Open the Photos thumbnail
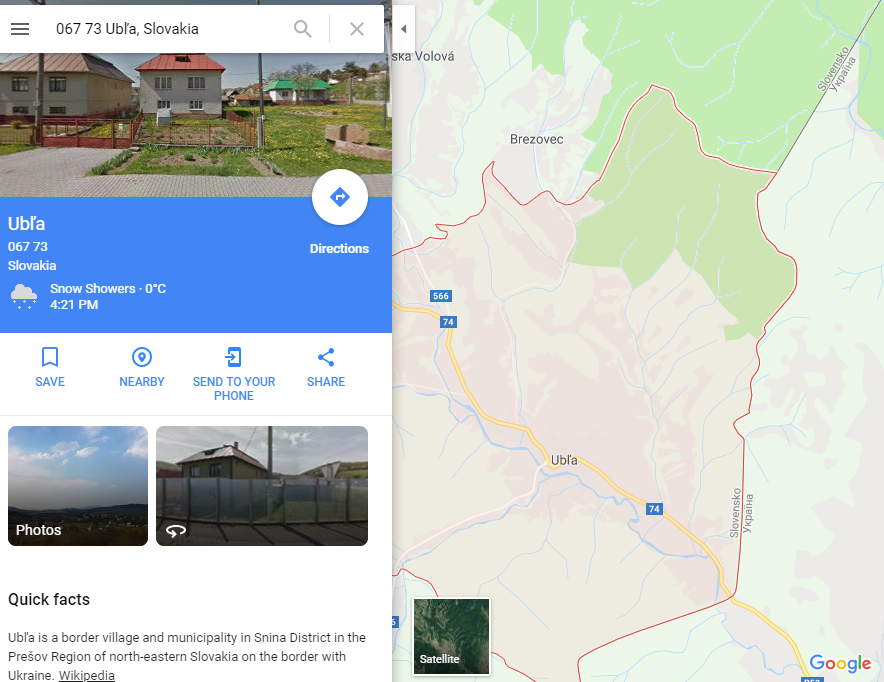 point(78,486)
